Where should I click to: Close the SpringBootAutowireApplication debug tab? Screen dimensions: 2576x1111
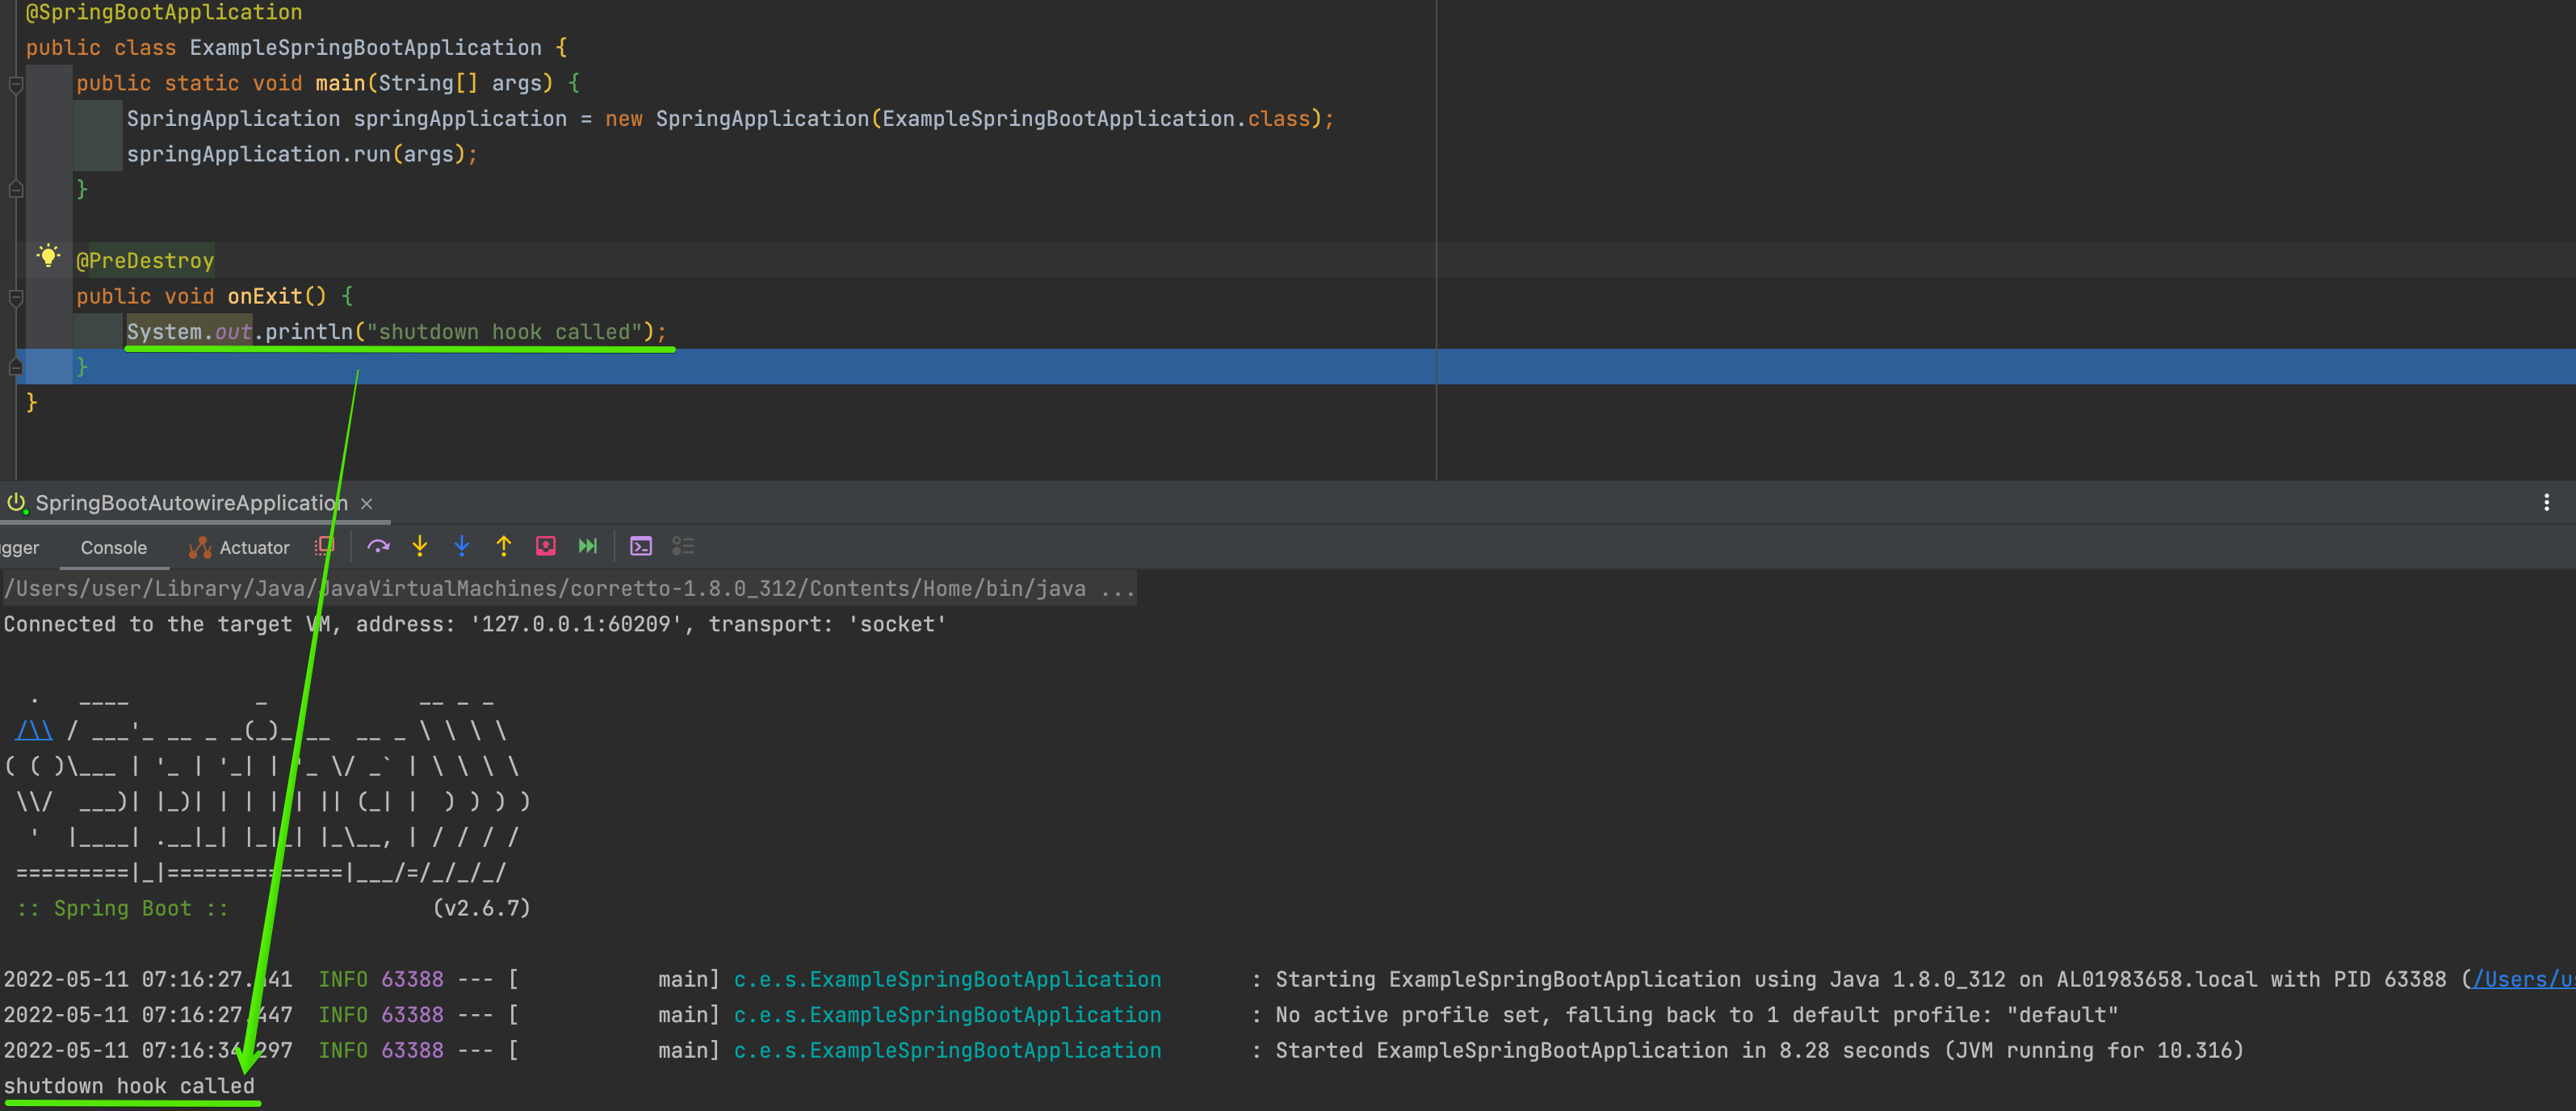[367, 504]
